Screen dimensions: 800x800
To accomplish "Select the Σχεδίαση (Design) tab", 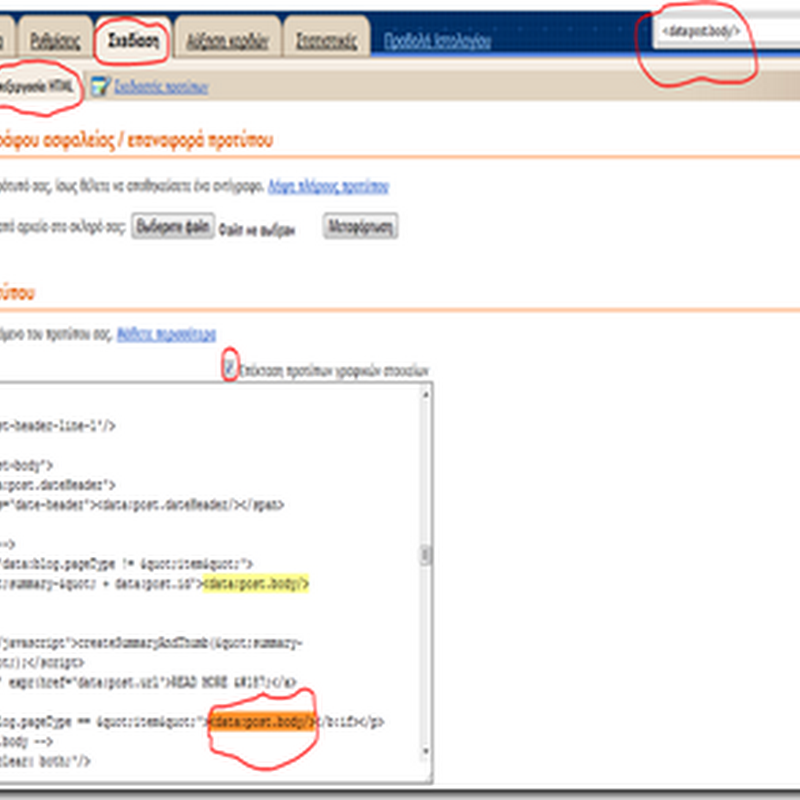I will (133, 39).
